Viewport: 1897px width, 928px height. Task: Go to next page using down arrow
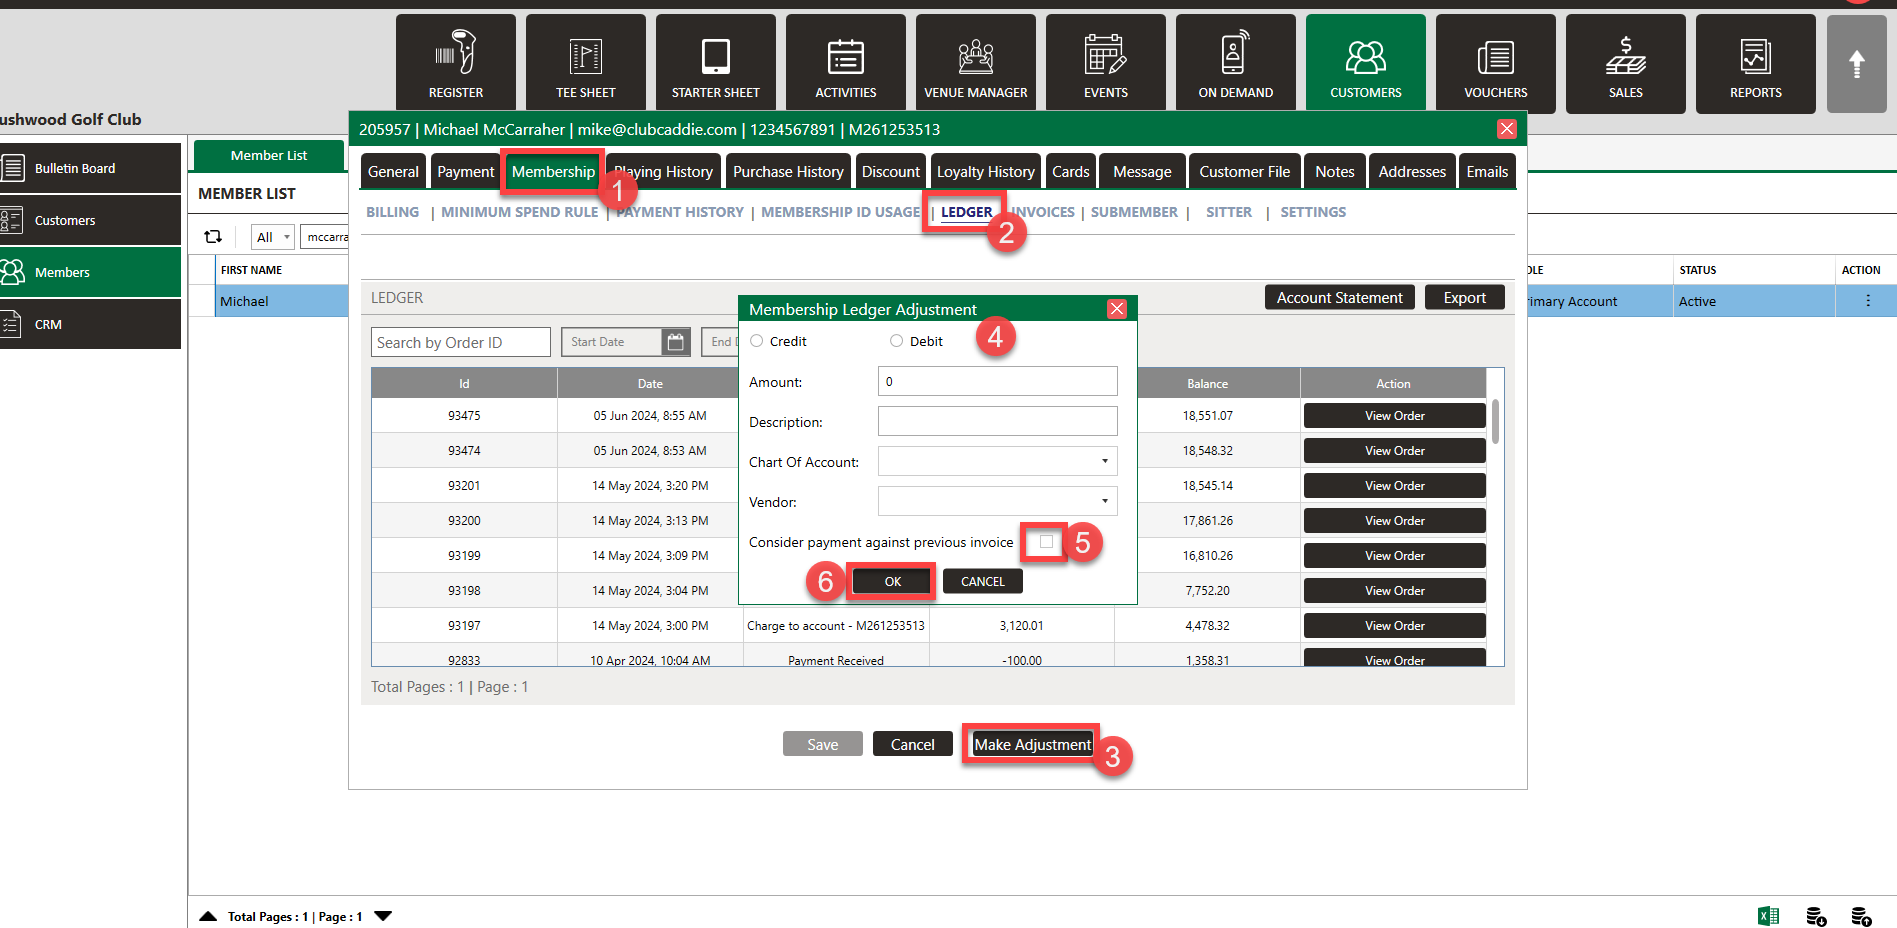[383, 916]
